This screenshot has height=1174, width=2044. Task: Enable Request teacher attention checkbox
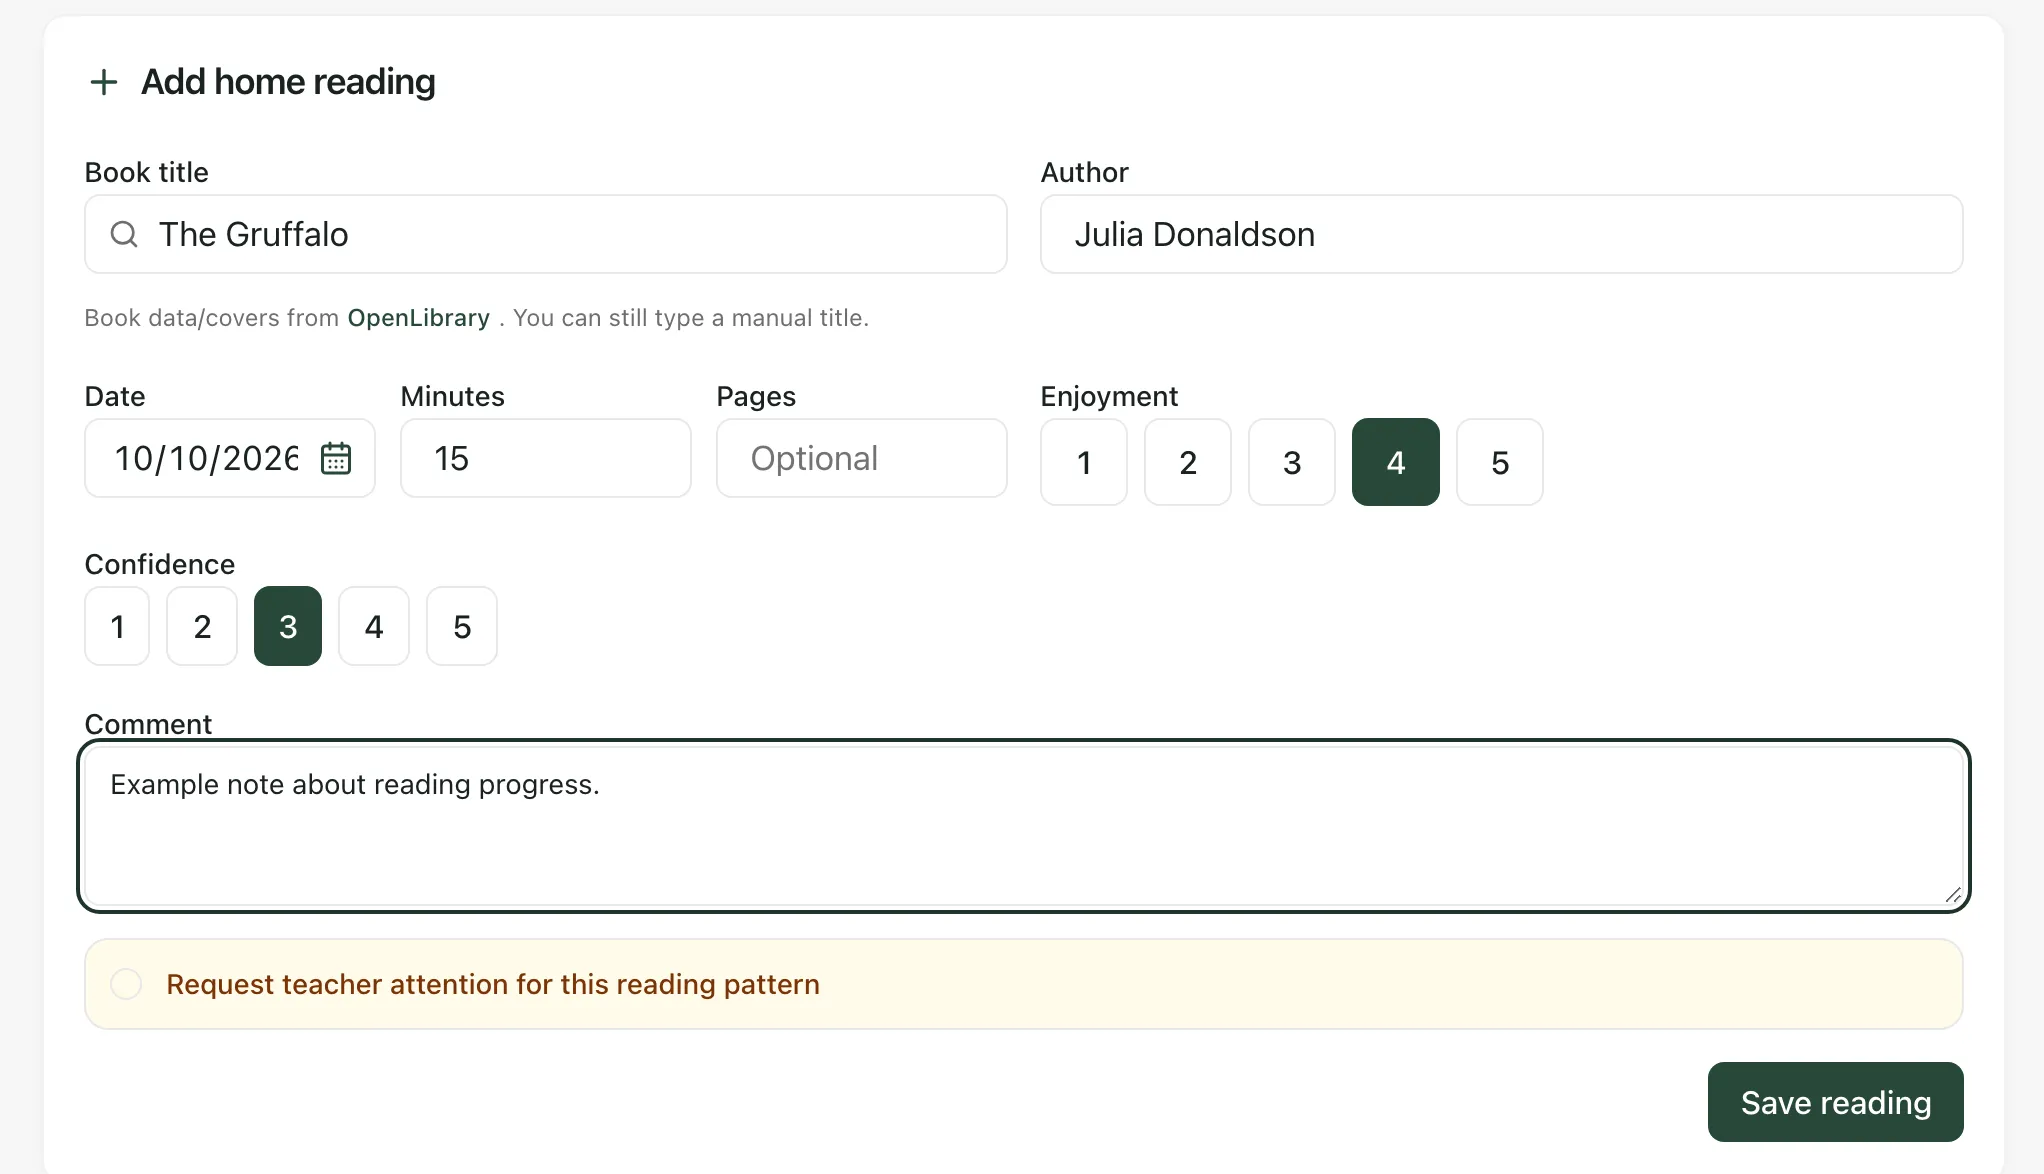(126, 984)
